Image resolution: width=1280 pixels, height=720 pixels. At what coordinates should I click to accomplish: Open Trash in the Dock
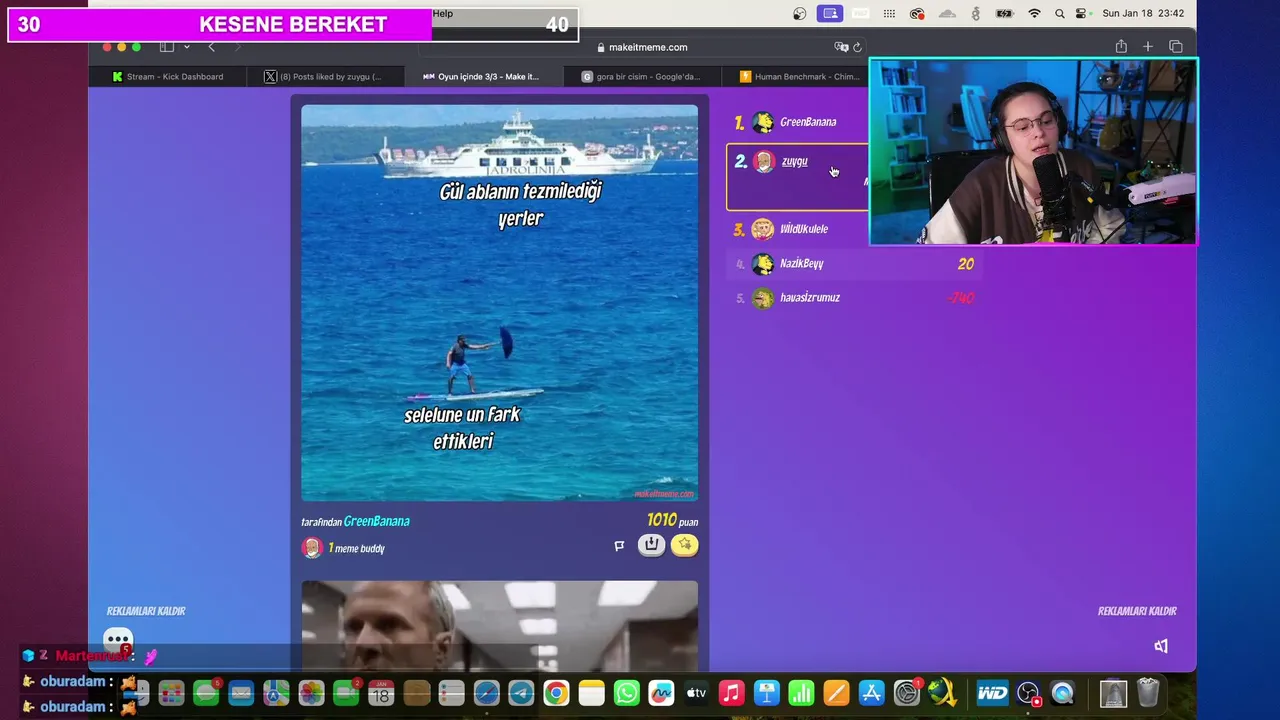(1148, 693)
